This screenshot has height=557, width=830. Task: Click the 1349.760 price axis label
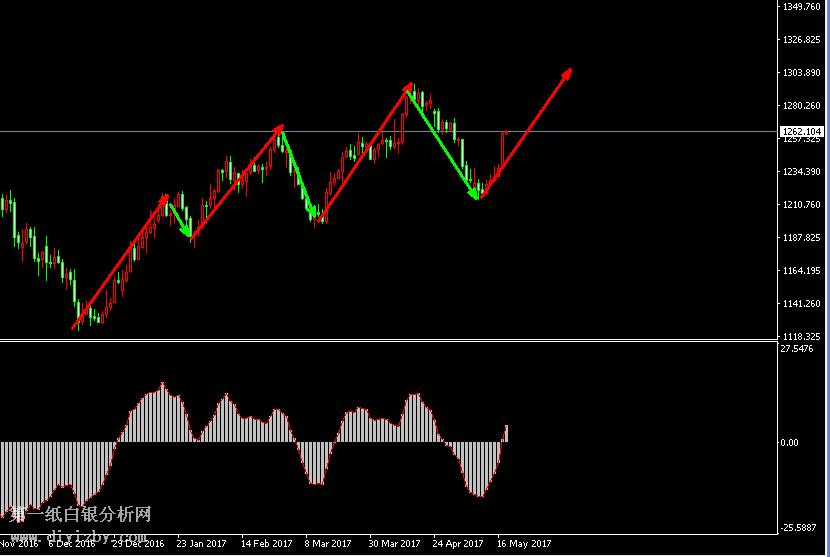pos(802,7)
